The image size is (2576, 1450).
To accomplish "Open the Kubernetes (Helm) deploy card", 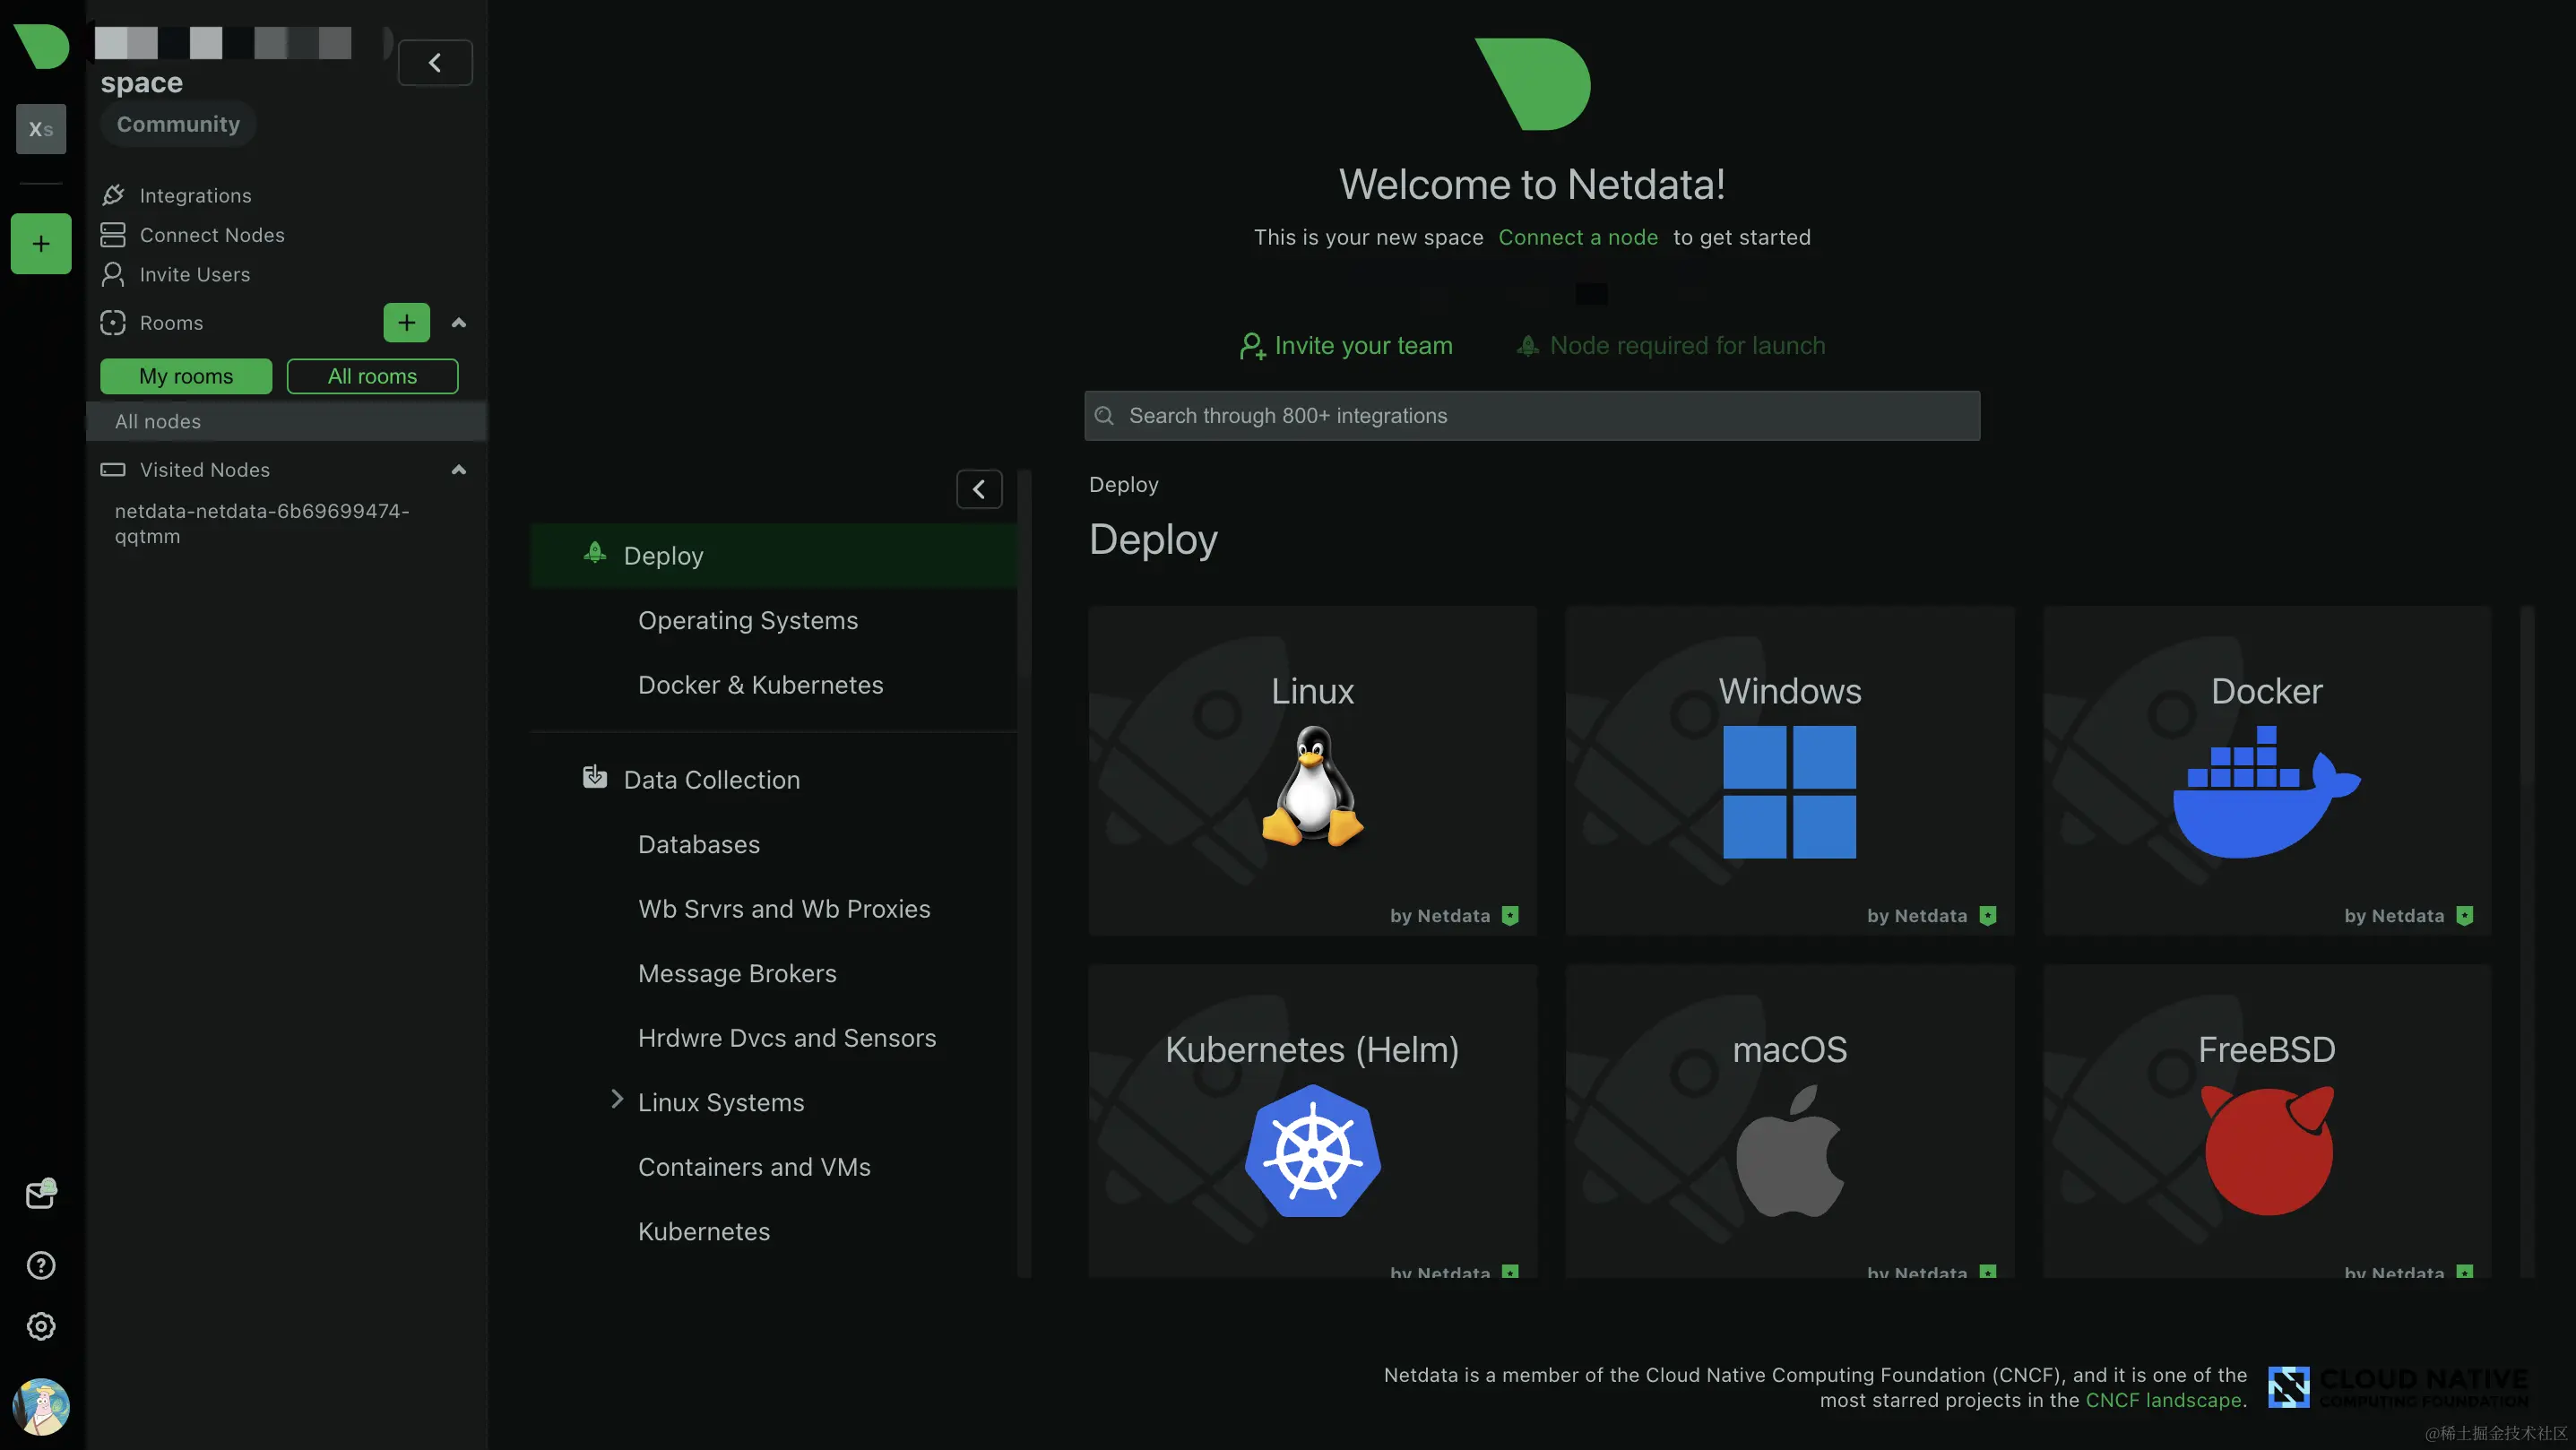I will [1312, 1120].
